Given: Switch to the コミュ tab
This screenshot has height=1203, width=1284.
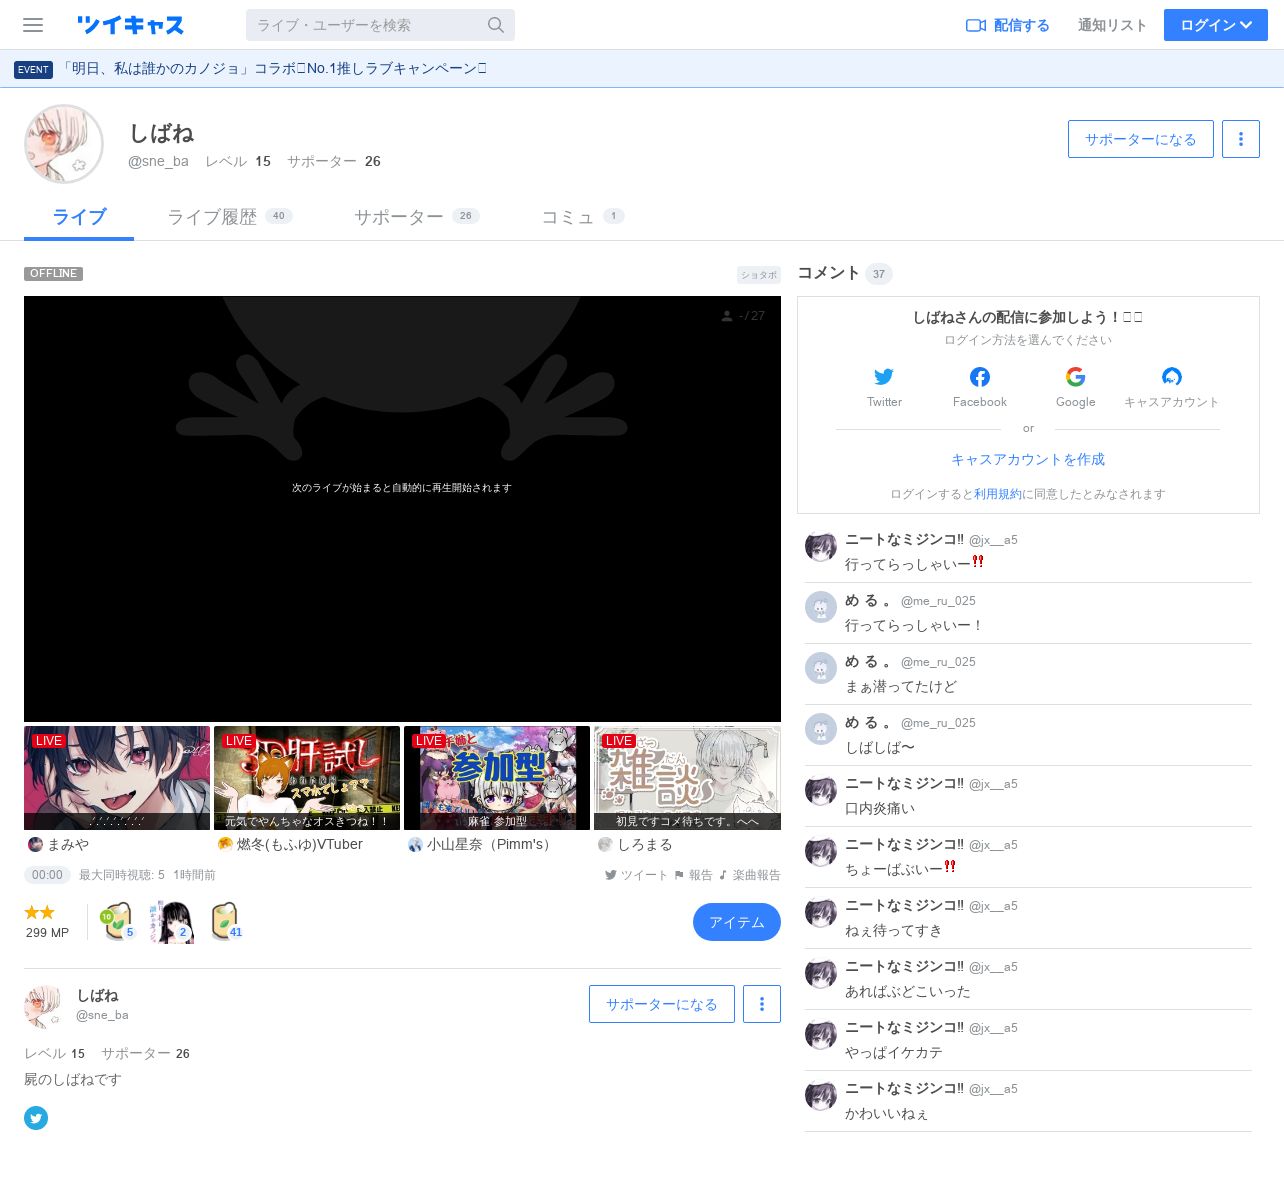Looking at the screenshot, I should pos(582,217).
